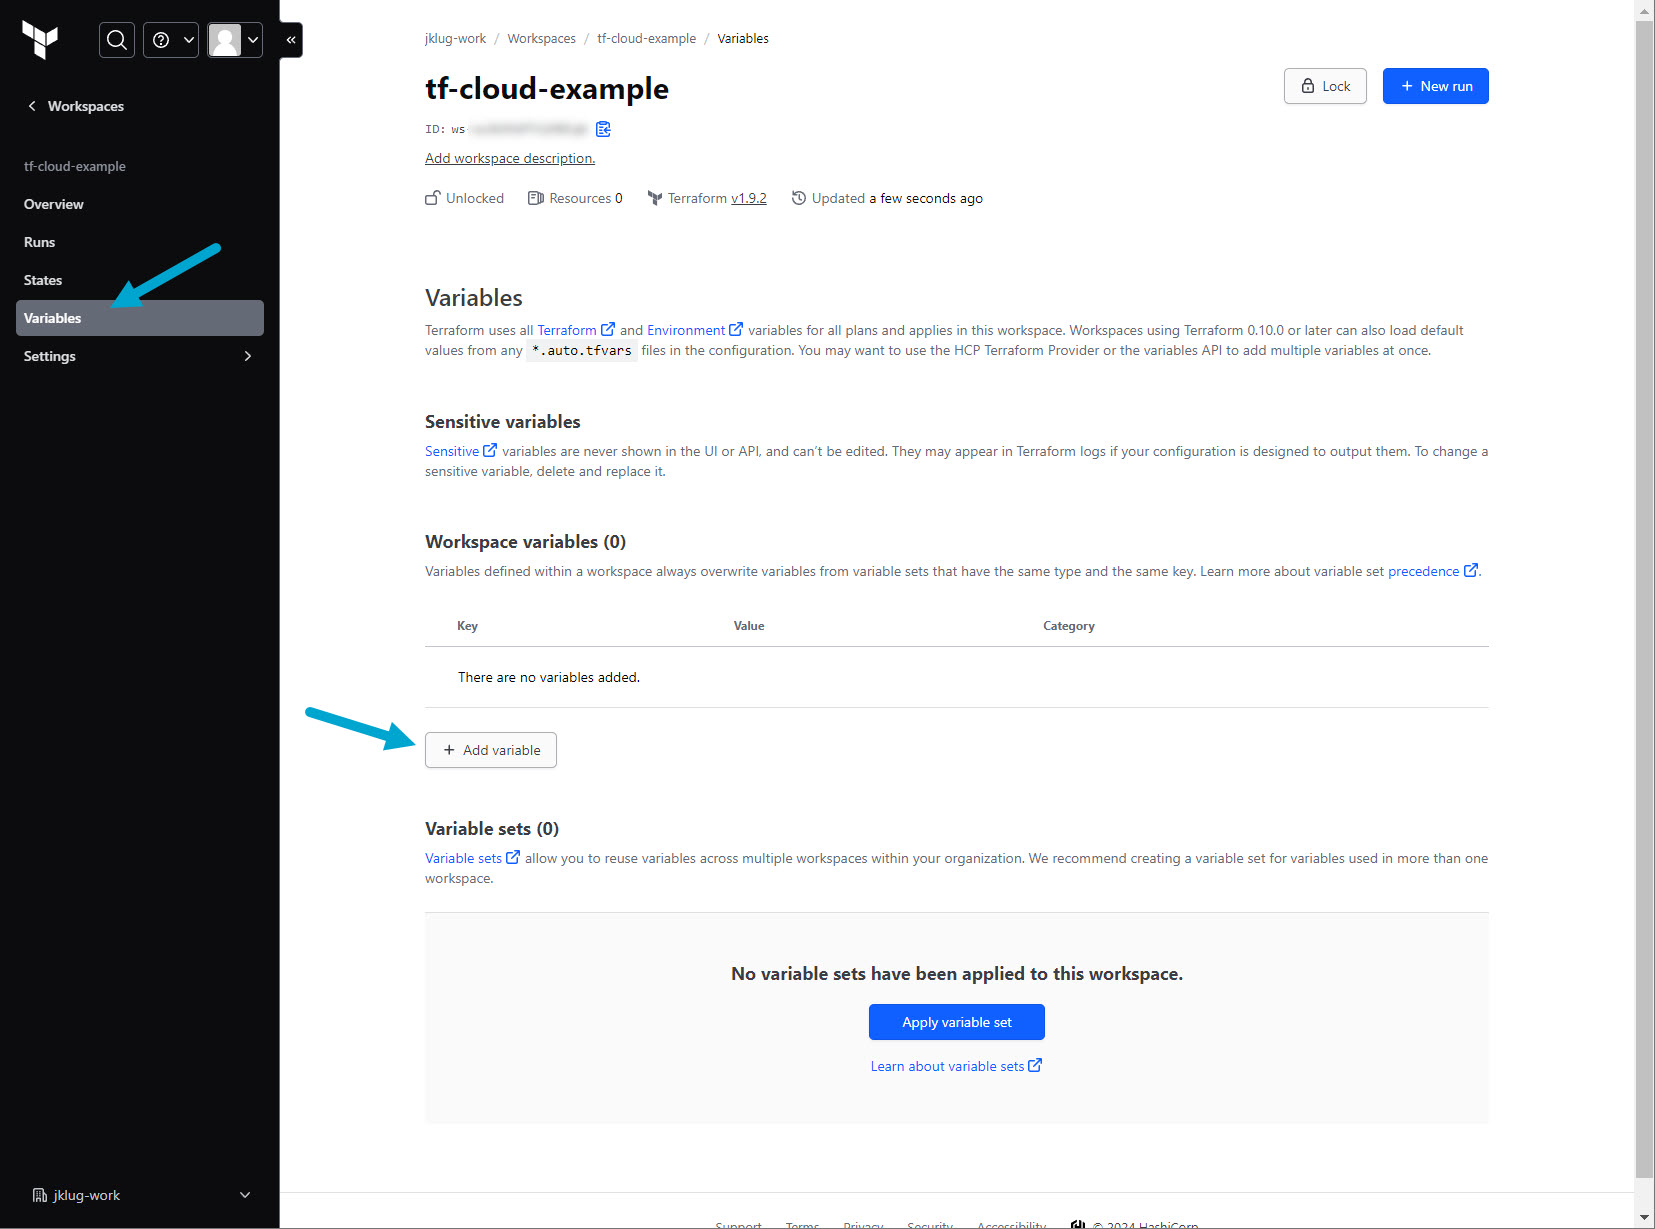Click Add workspace description link
This screenshot has height=1229, width=1655.
(510, 158)
